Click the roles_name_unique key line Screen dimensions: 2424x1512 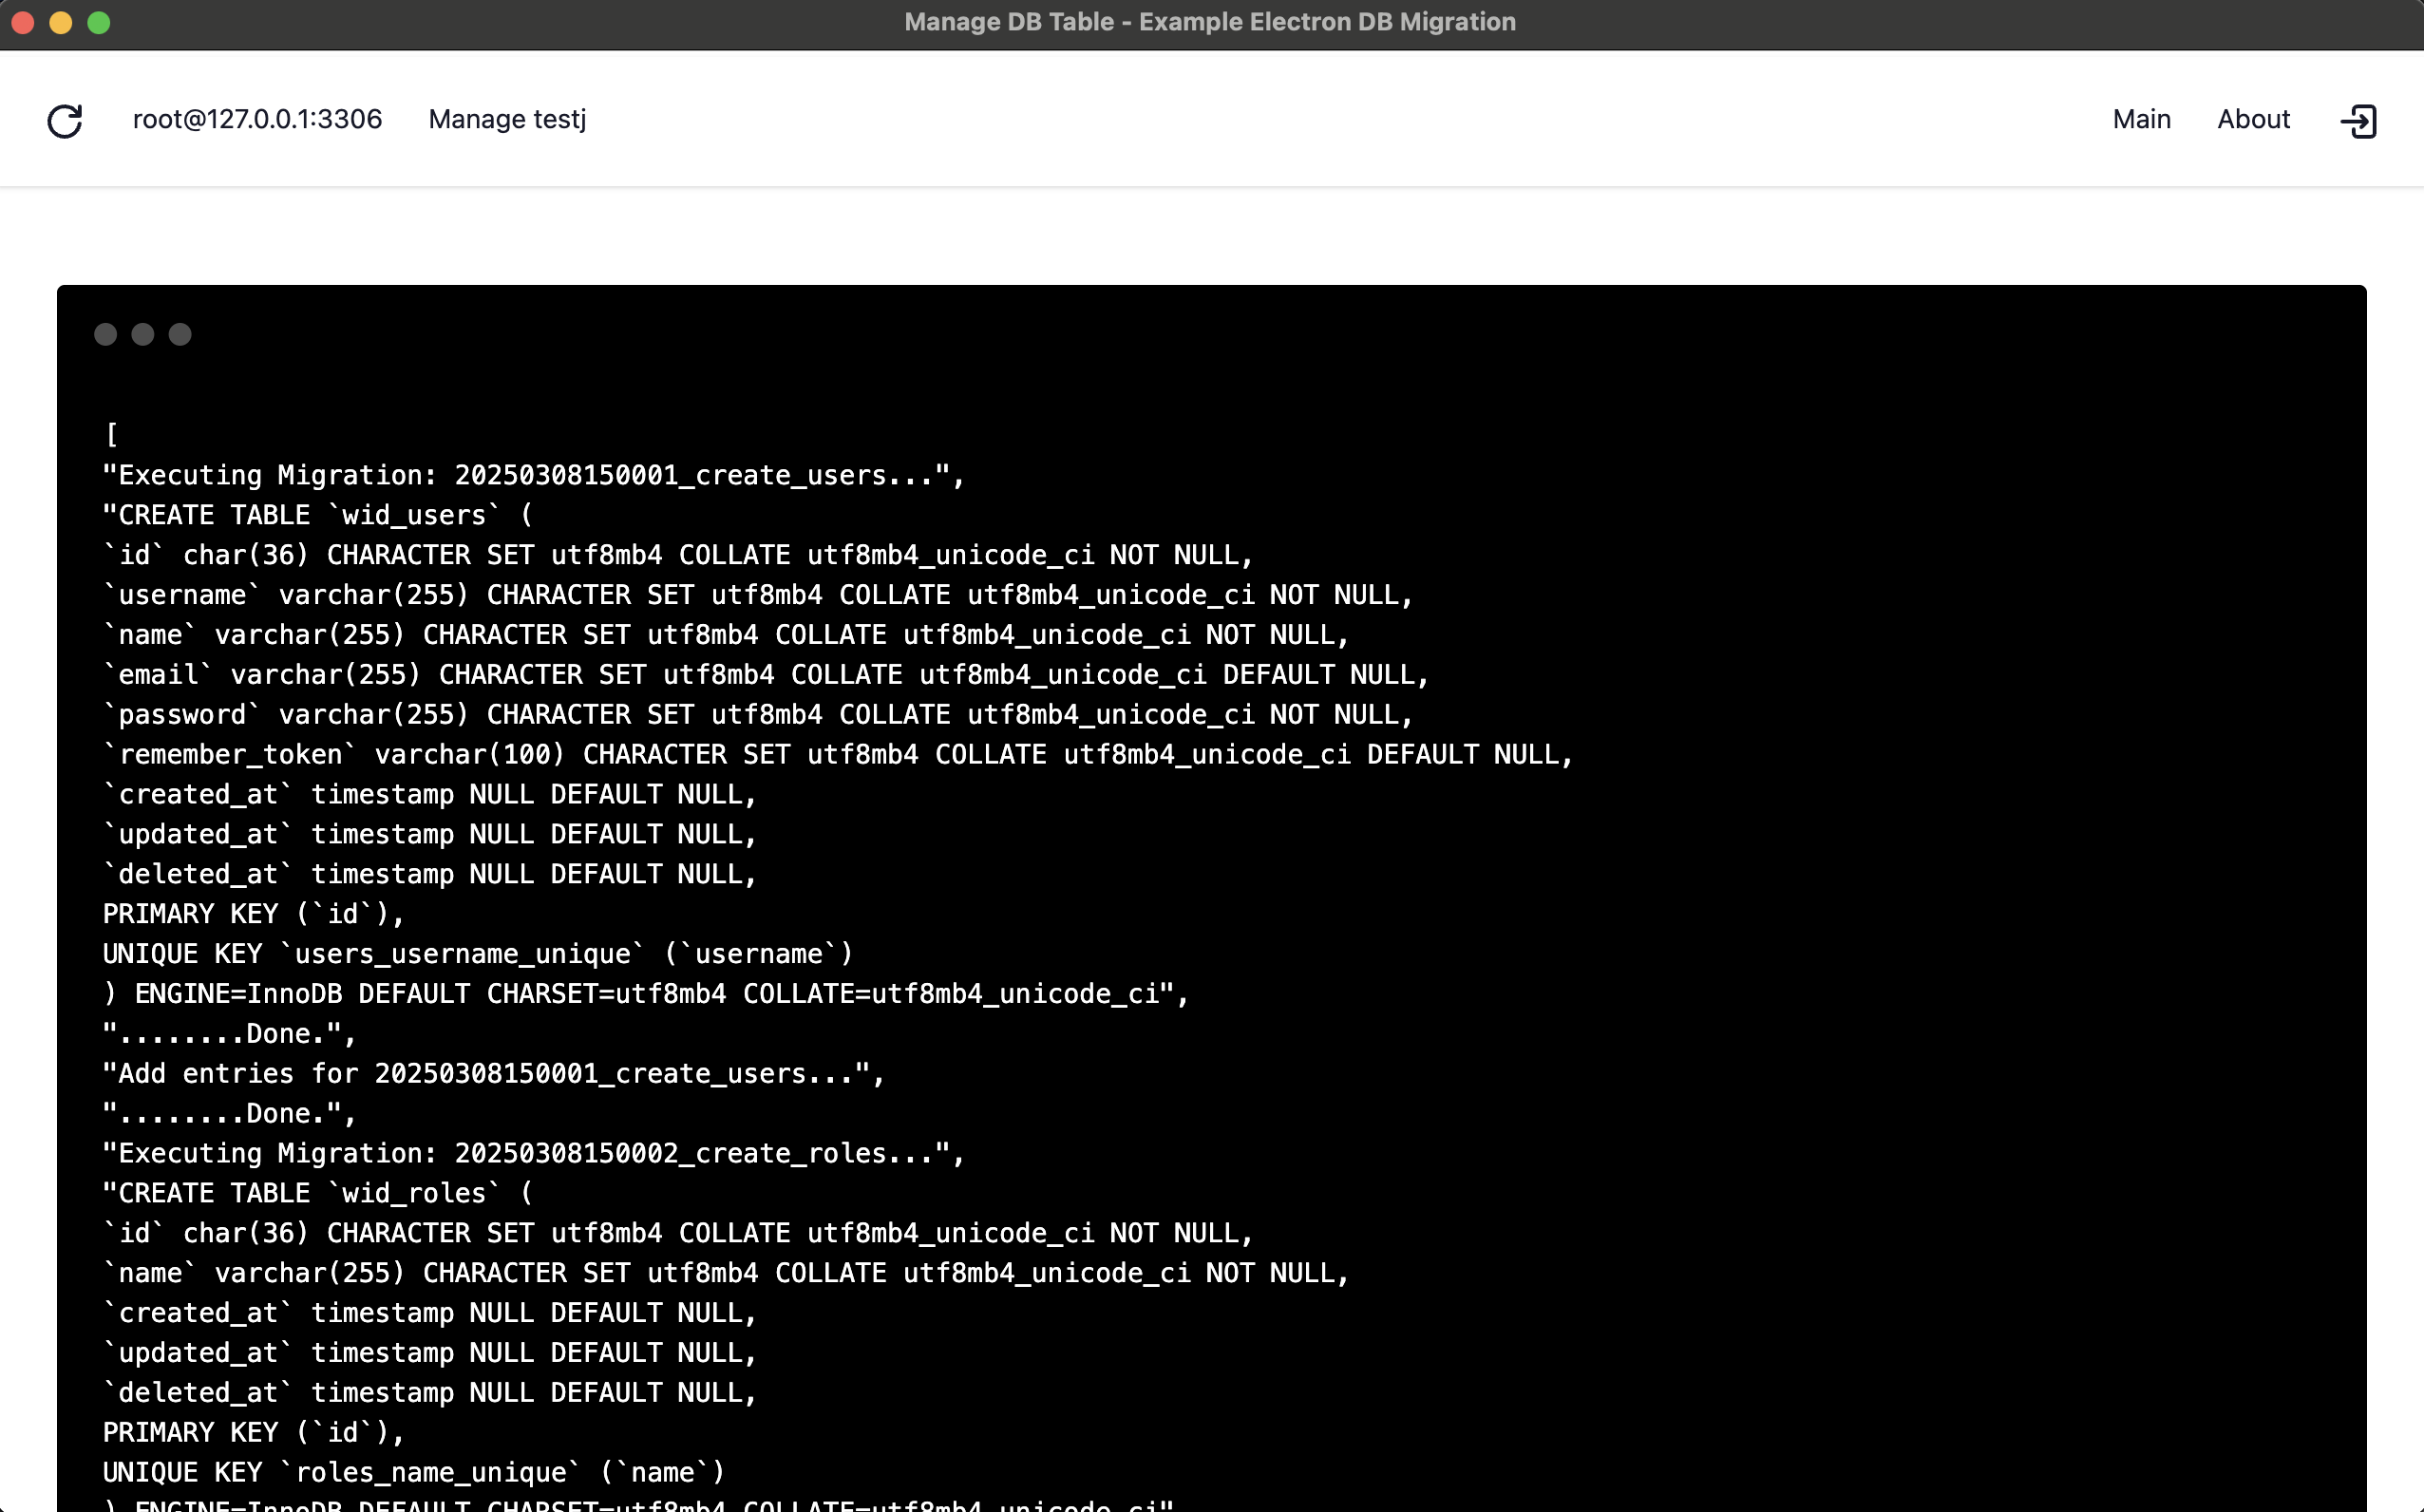(x=413, y=1472)
